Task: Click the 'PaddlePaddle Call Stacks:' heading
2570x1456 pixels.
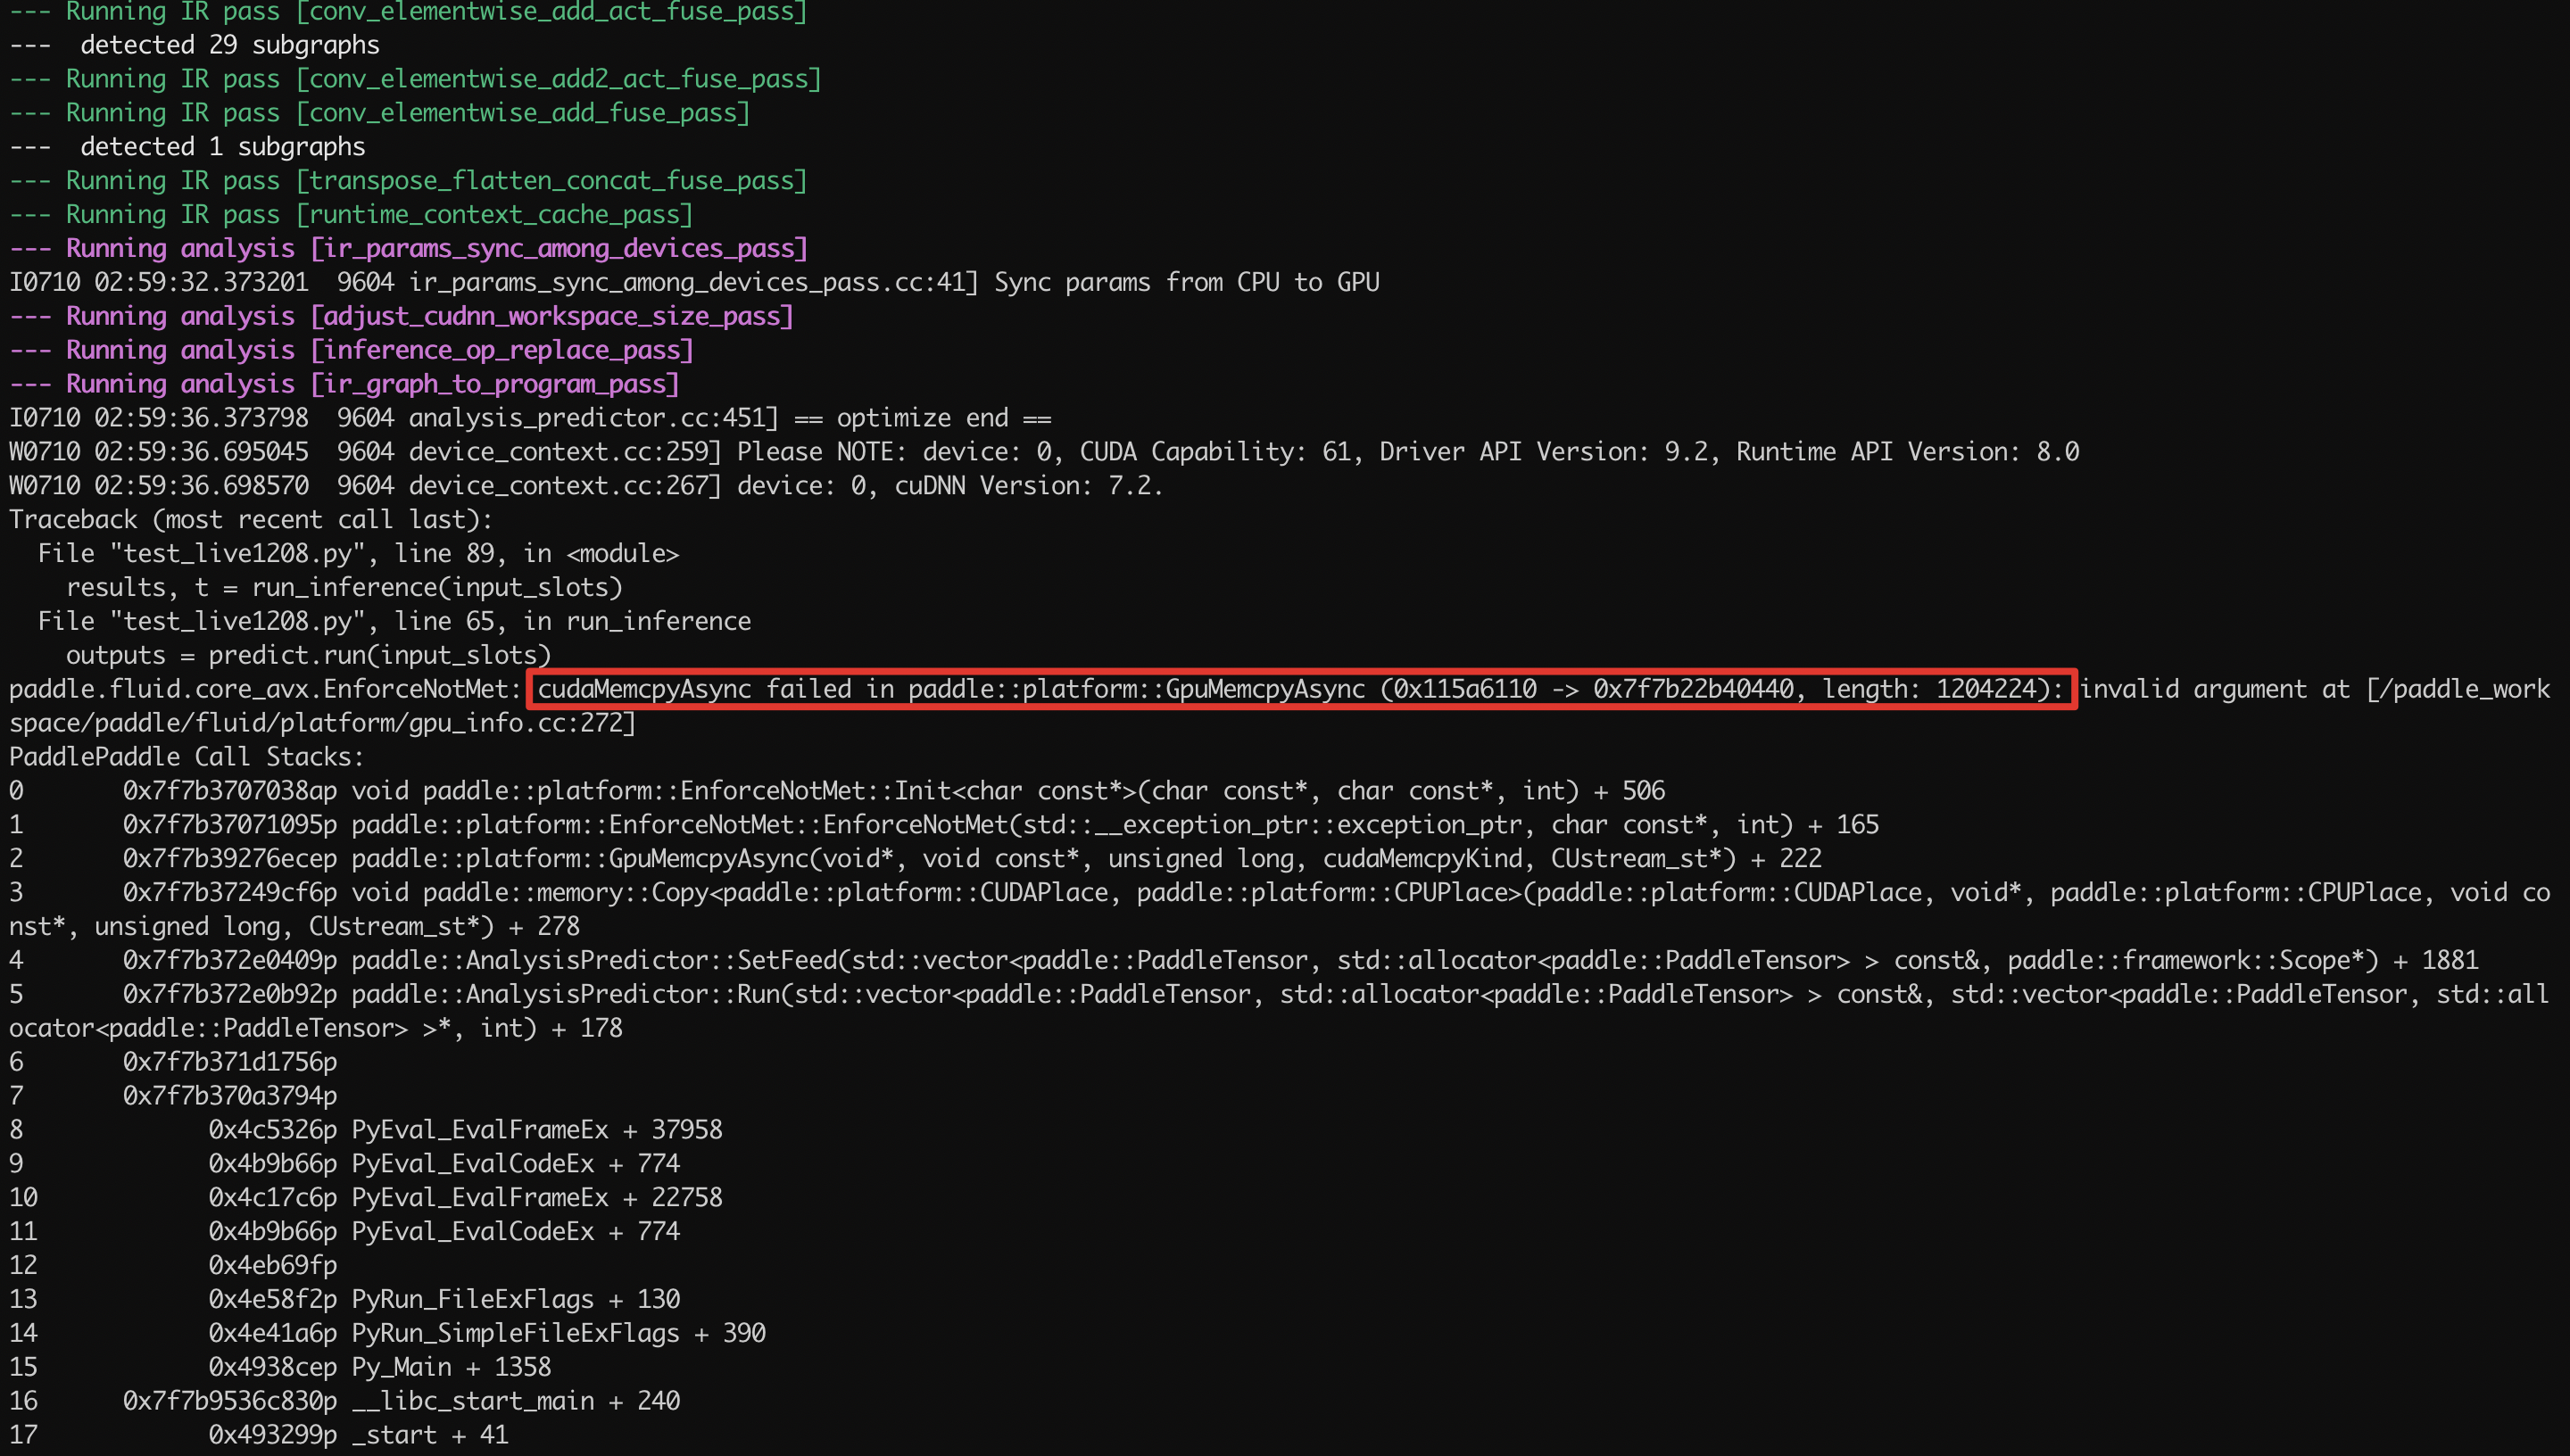Action: coord(187,757)
